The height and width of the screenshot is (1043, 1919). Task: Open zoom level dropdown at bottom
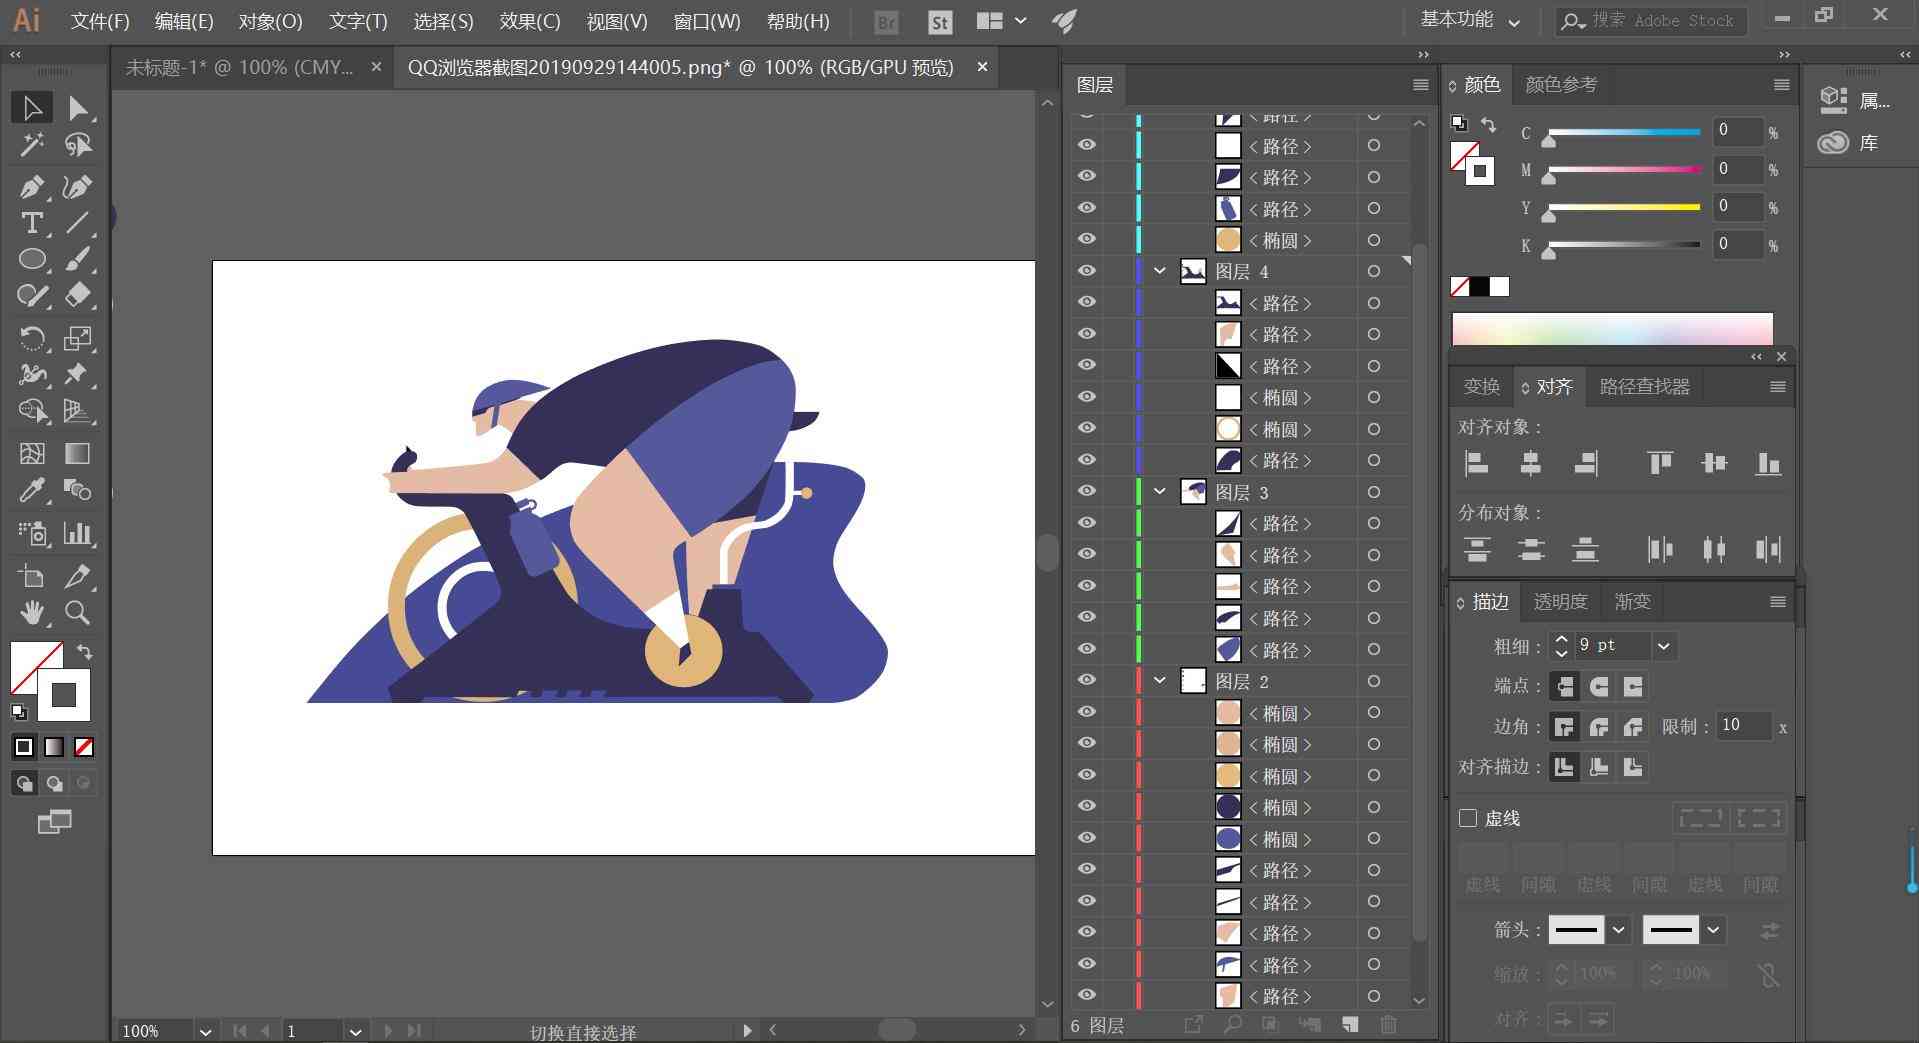pos(205,1031)
